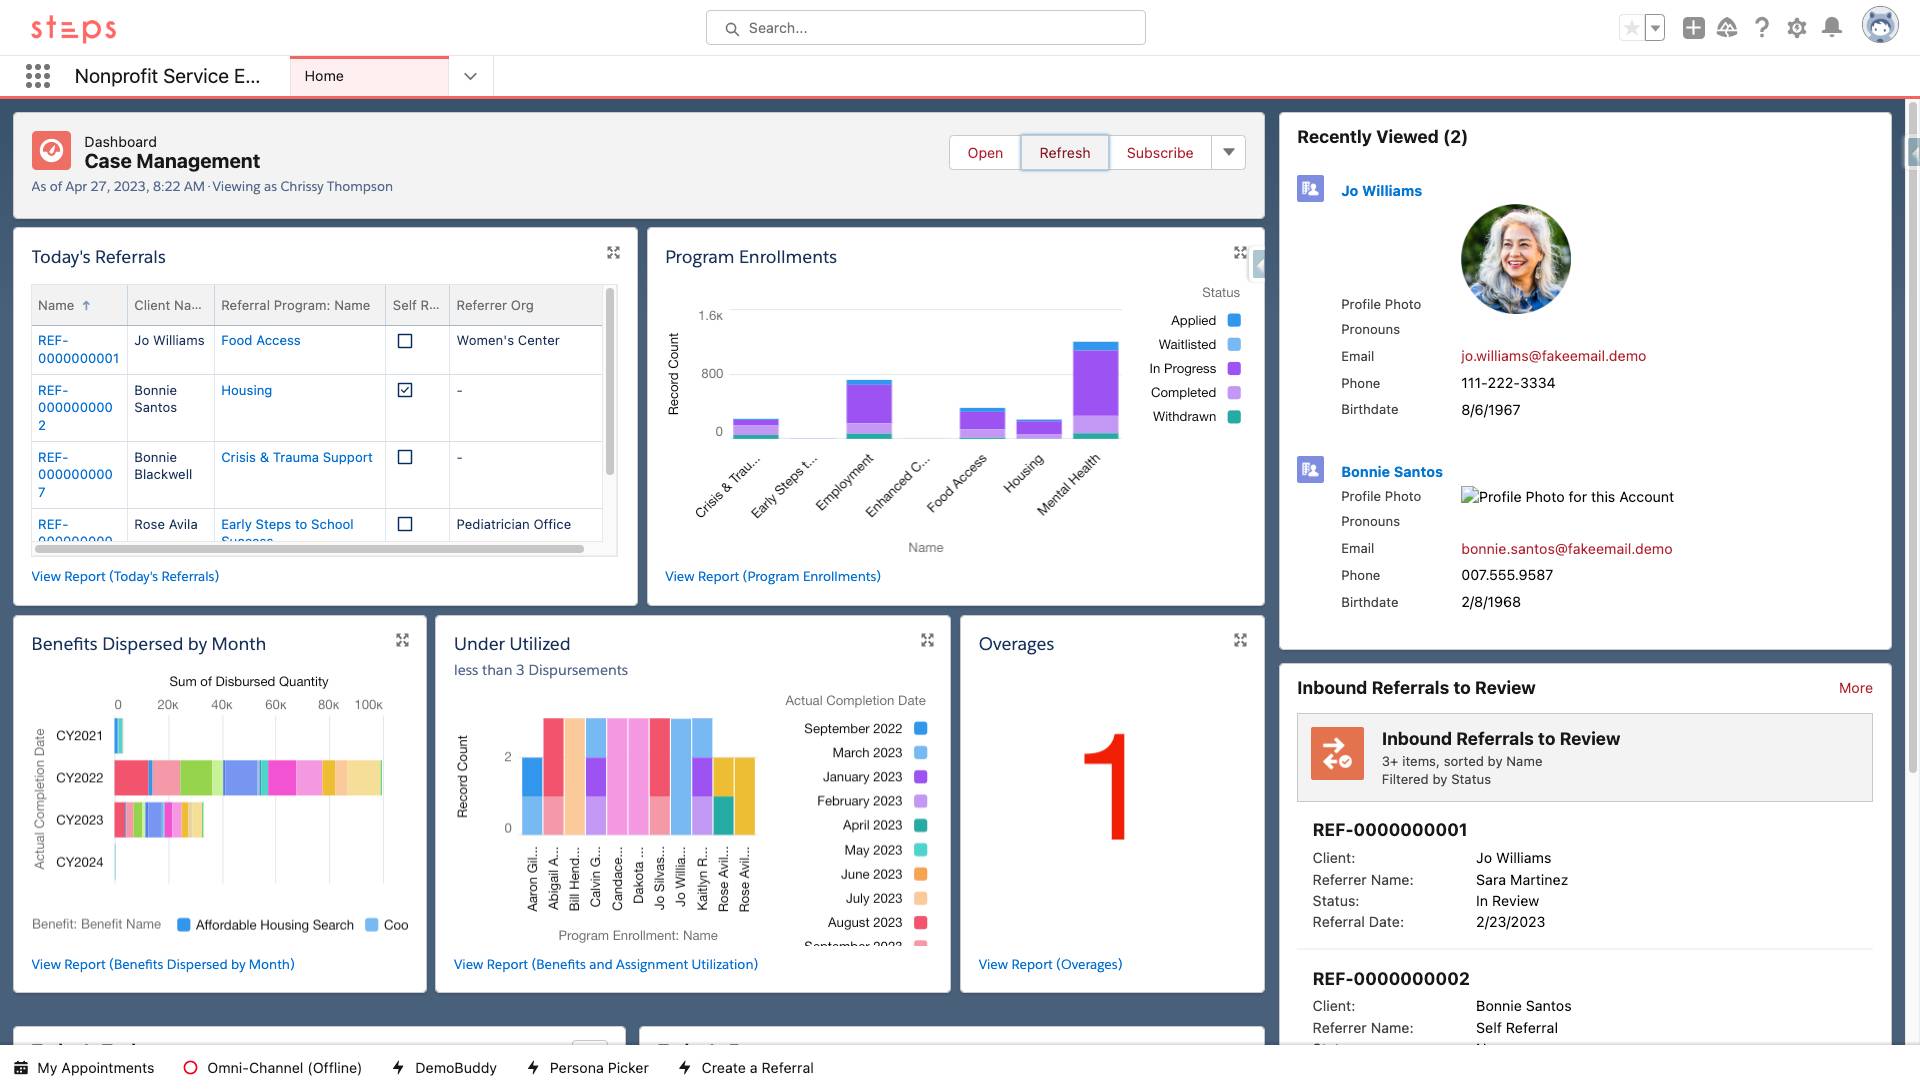Open the dashboard actions dropdown arrow
The image size is (1920, 1089).
pos(1229,153)
